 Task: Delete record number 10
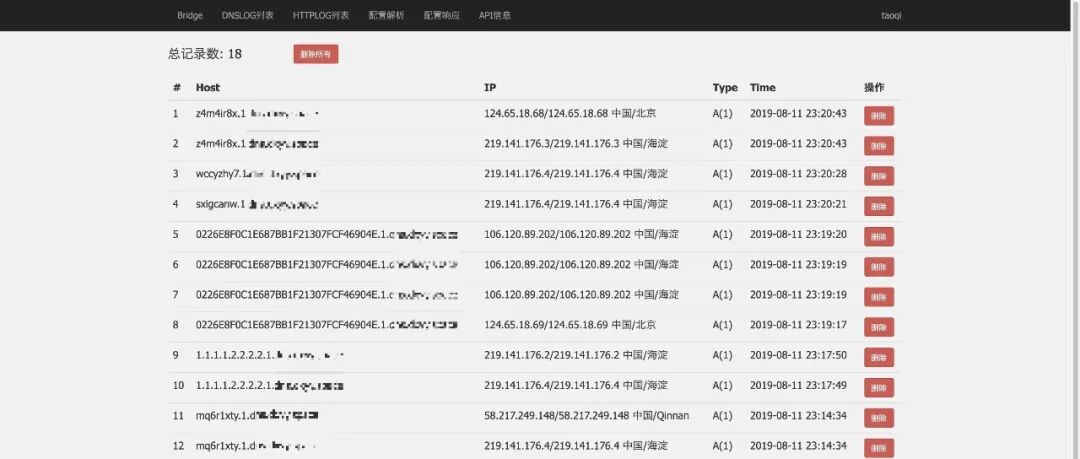click(879, 387)
